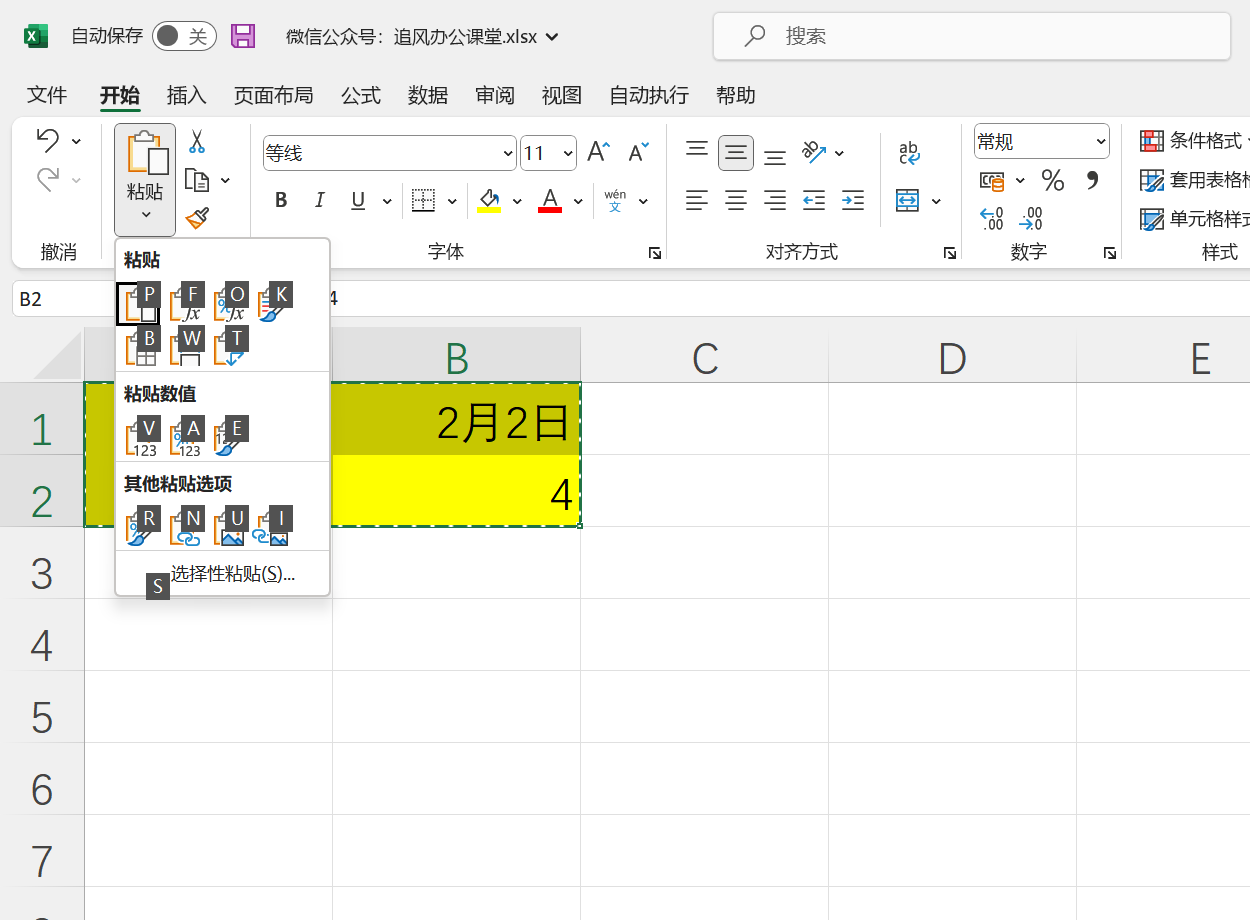This screenshot has width=1250, height=920.
Task: Switch to the 视图 tab
Action: pos(562,95)
